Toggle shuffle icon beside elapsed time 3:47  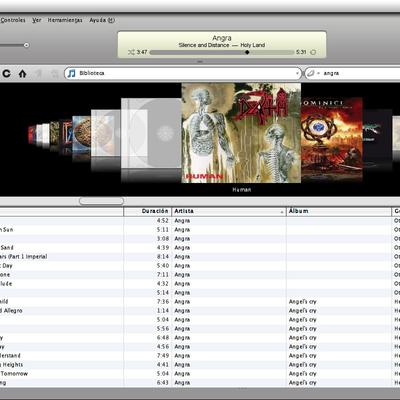click(x=131, y=52)
